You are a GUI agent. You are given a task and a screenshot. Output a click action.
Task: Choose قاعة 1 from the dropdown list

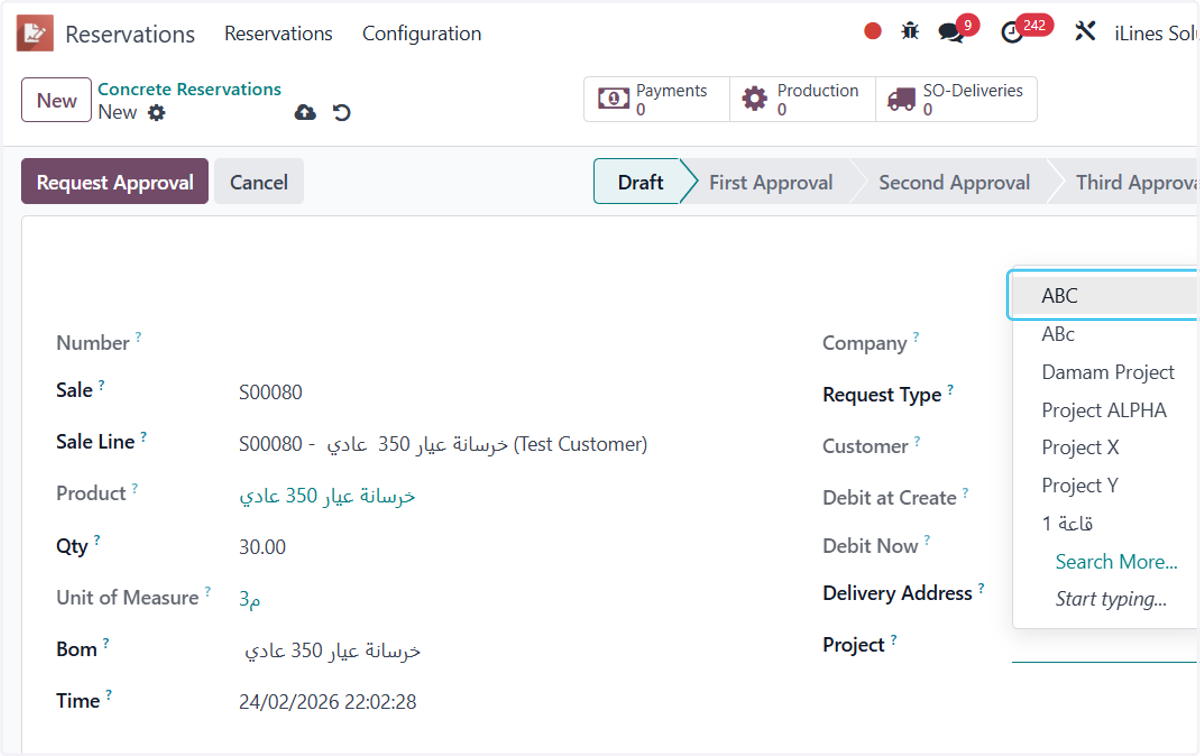(x=1104, y=523)
